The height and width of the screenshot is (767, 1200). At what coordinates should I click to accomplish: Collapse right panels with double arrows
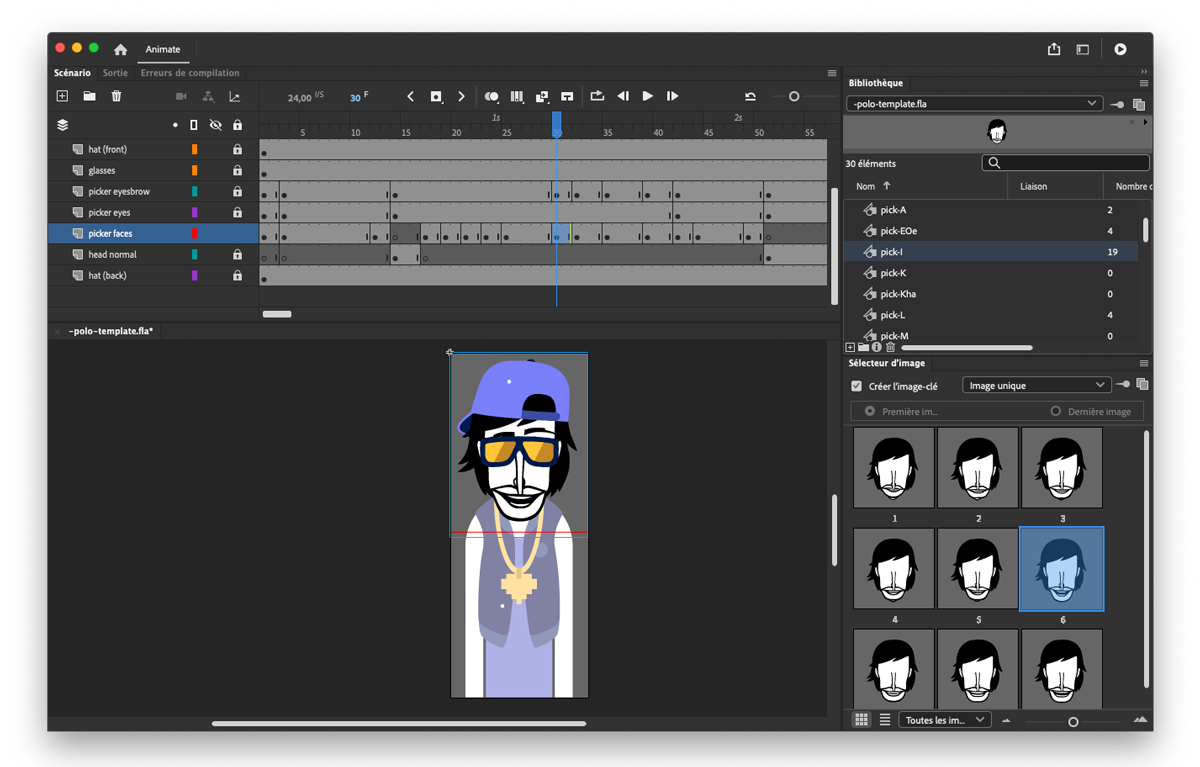1143,72
